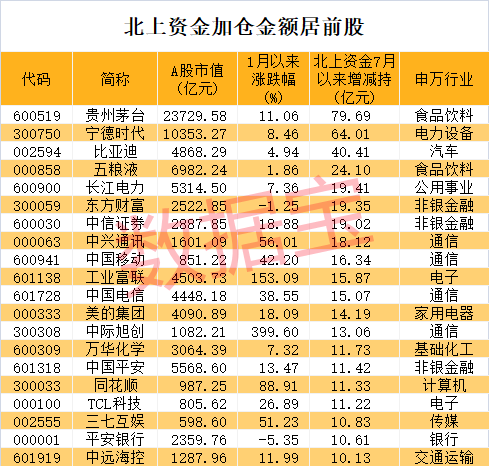Viewport: 489px width, 466px height.
Task: Select stock code 601919
Action: pos(37,458)
